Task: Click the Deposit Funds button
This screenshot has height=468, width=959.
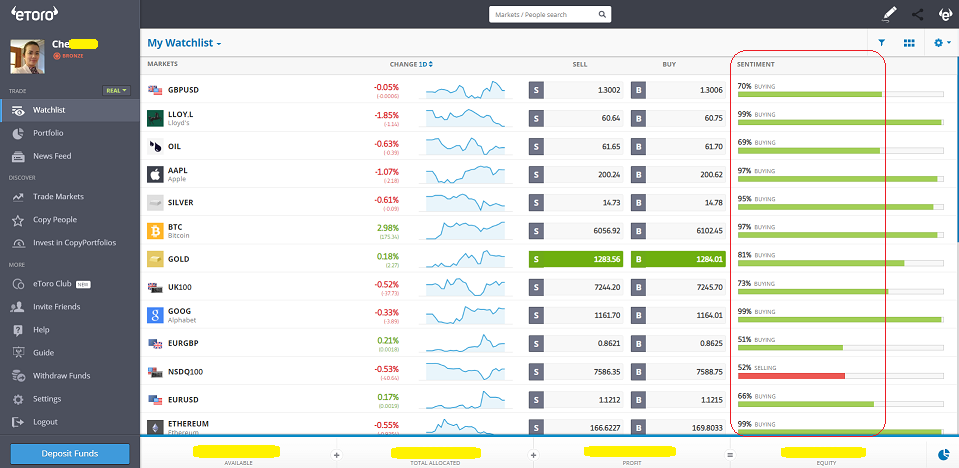Action: (x=70, y=454)
